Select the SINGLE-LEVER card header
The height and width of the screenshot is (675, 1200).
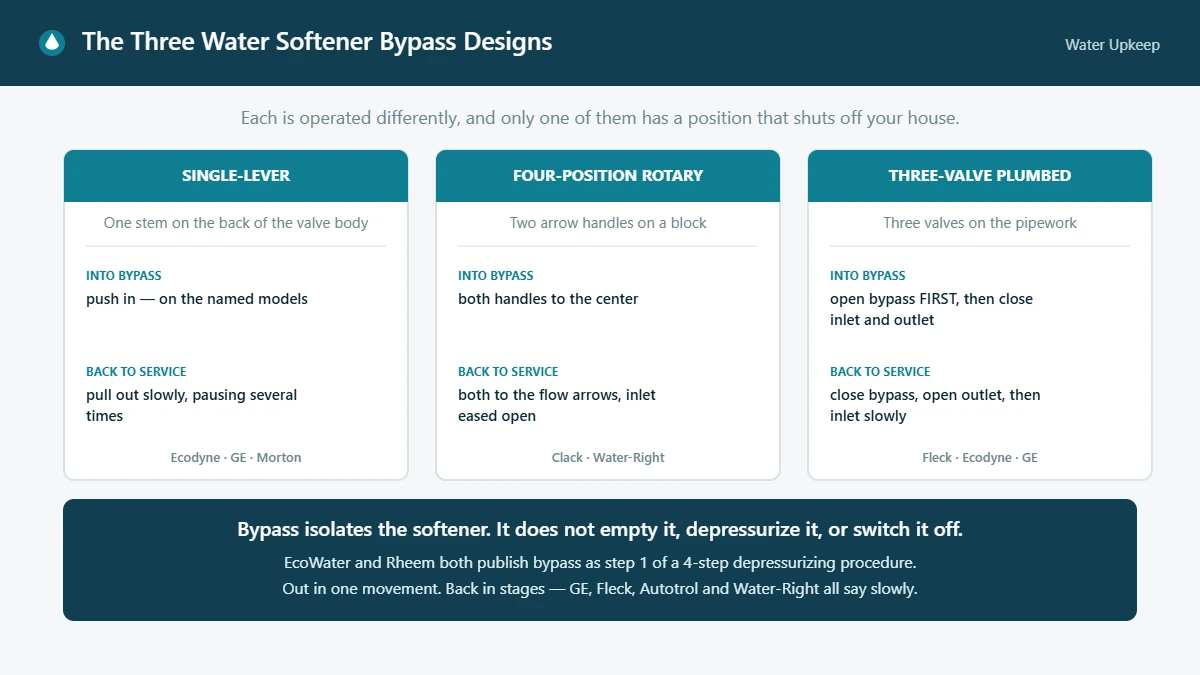pyautogui.click(x=236, y=176)
